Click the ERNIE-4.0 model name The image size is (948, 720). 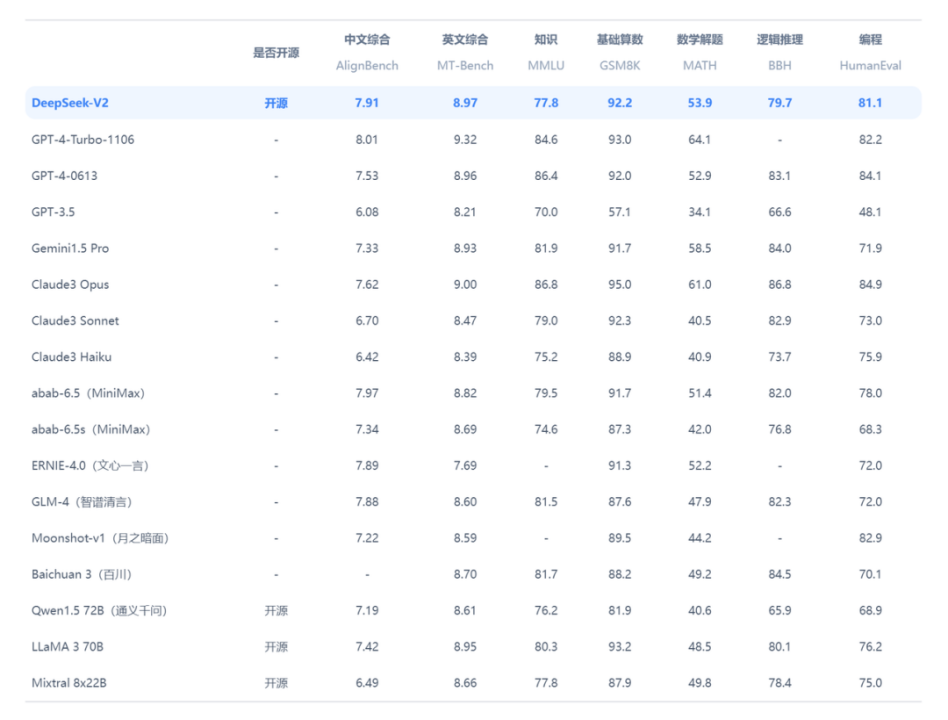coord(90,466)
